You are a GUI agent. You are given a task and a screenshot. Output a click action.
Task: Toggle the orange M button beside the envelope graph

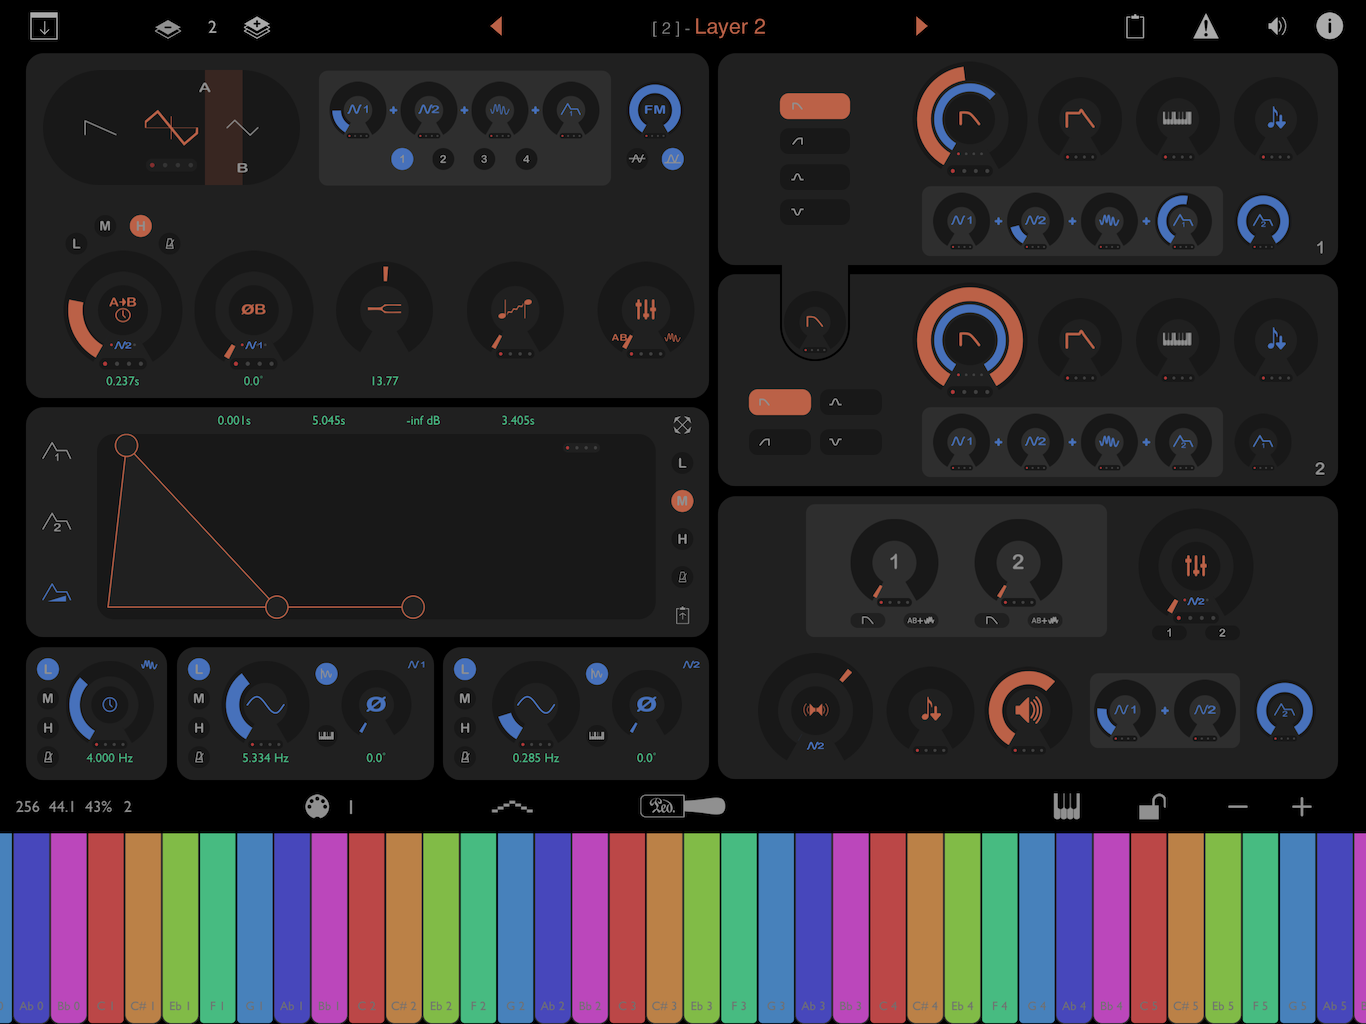pyautogui.click(x=683, y=501)
